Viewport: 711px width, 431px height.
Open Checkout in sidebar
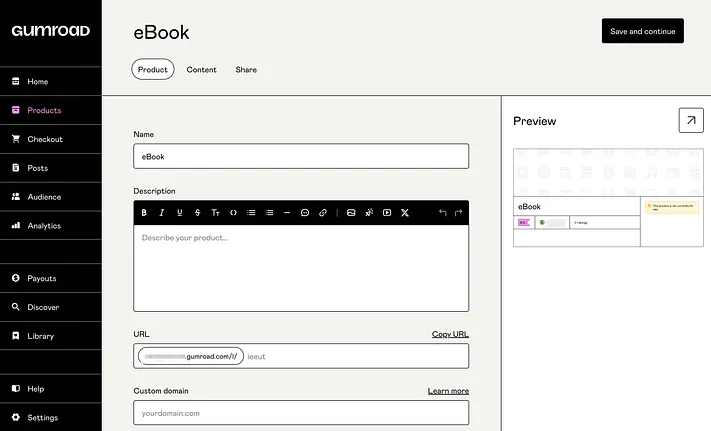click(x=51, y=139)
